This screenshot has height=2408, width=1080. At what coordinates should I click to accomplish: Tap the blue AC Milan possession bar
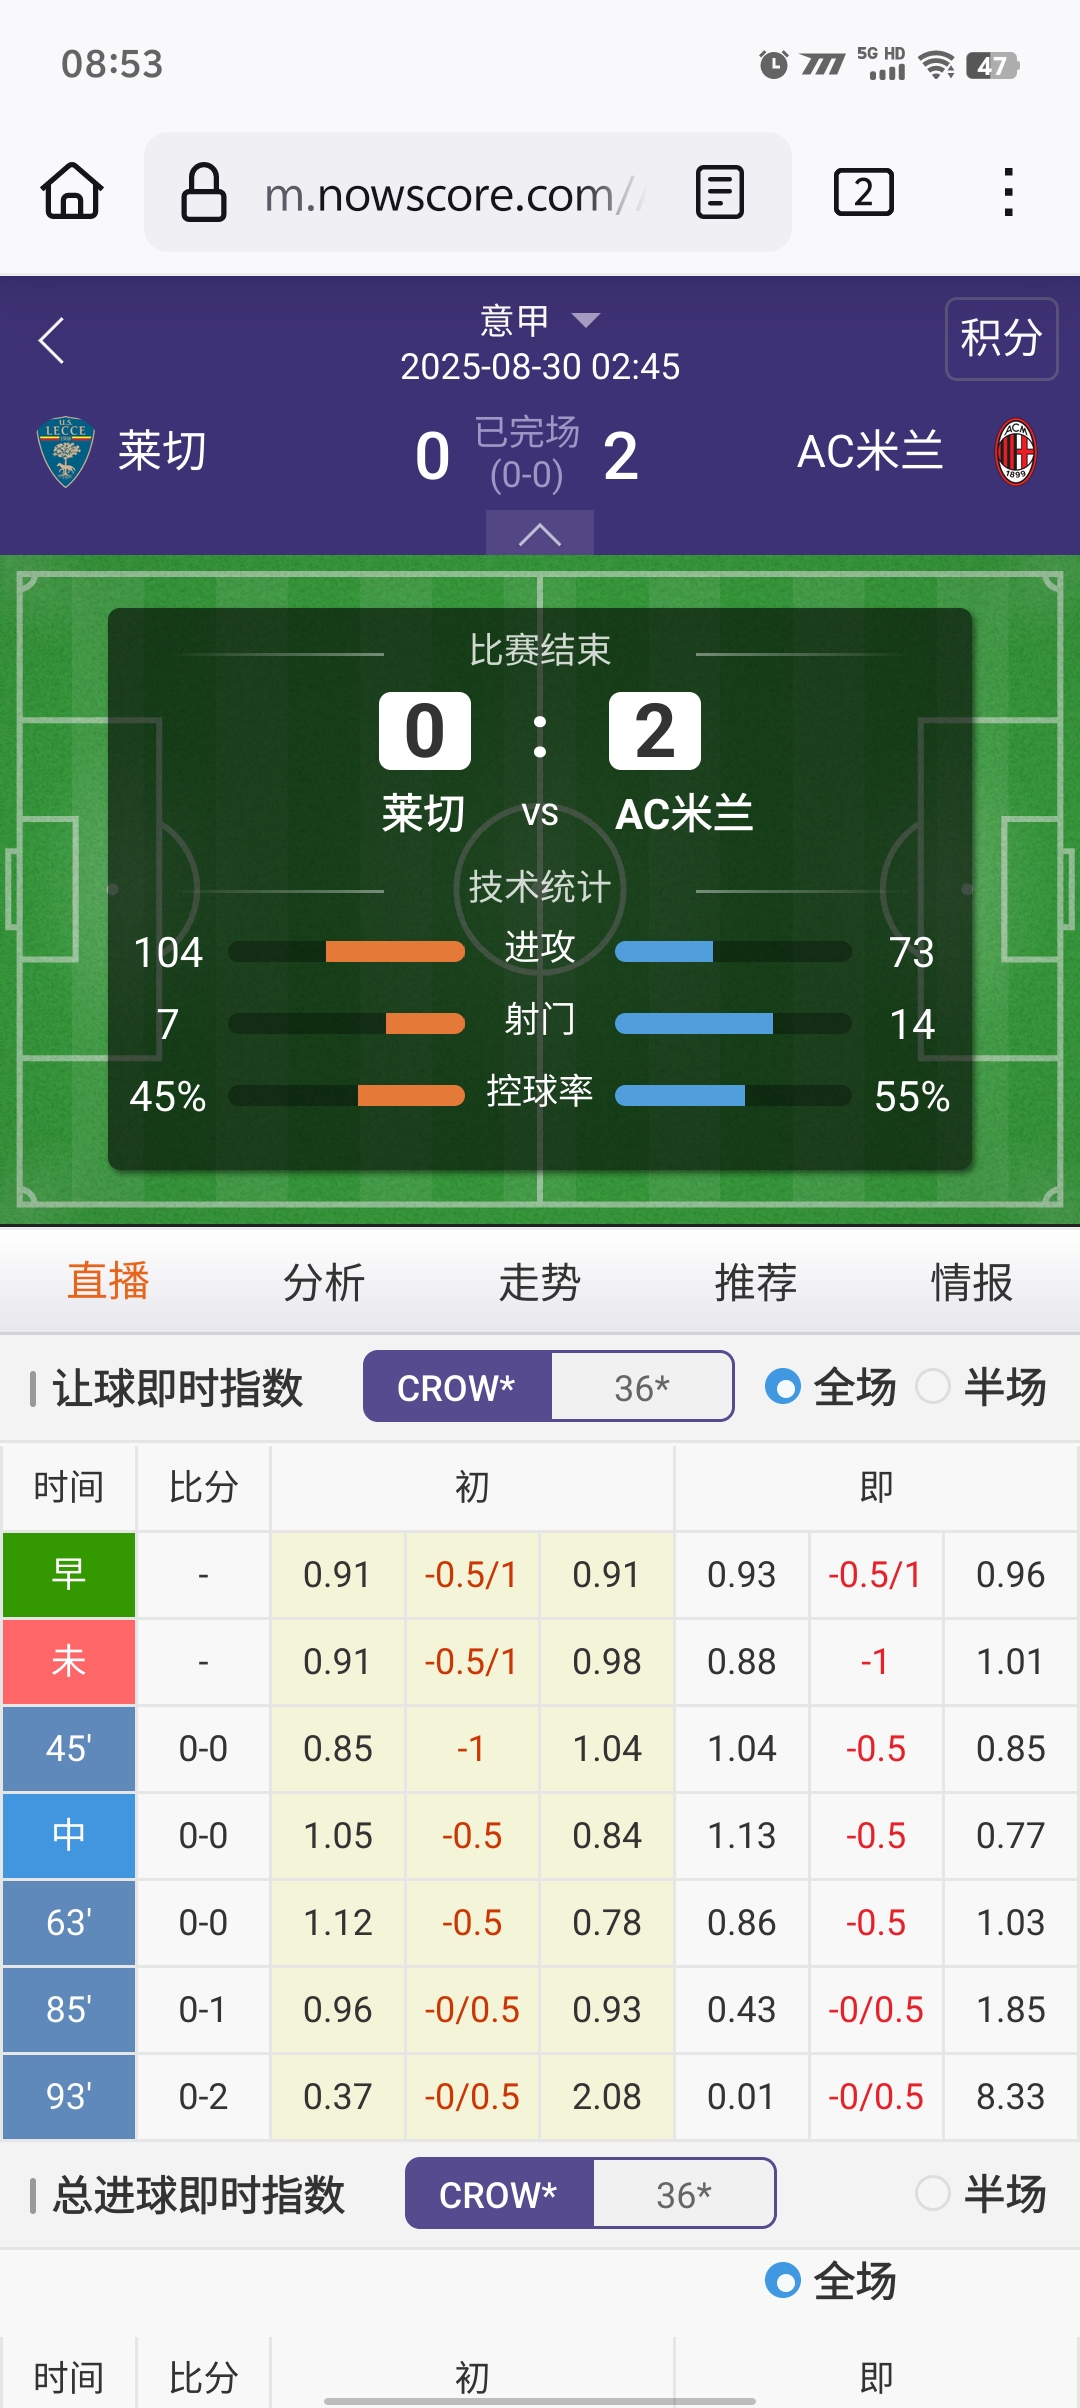coord(680,1096)
